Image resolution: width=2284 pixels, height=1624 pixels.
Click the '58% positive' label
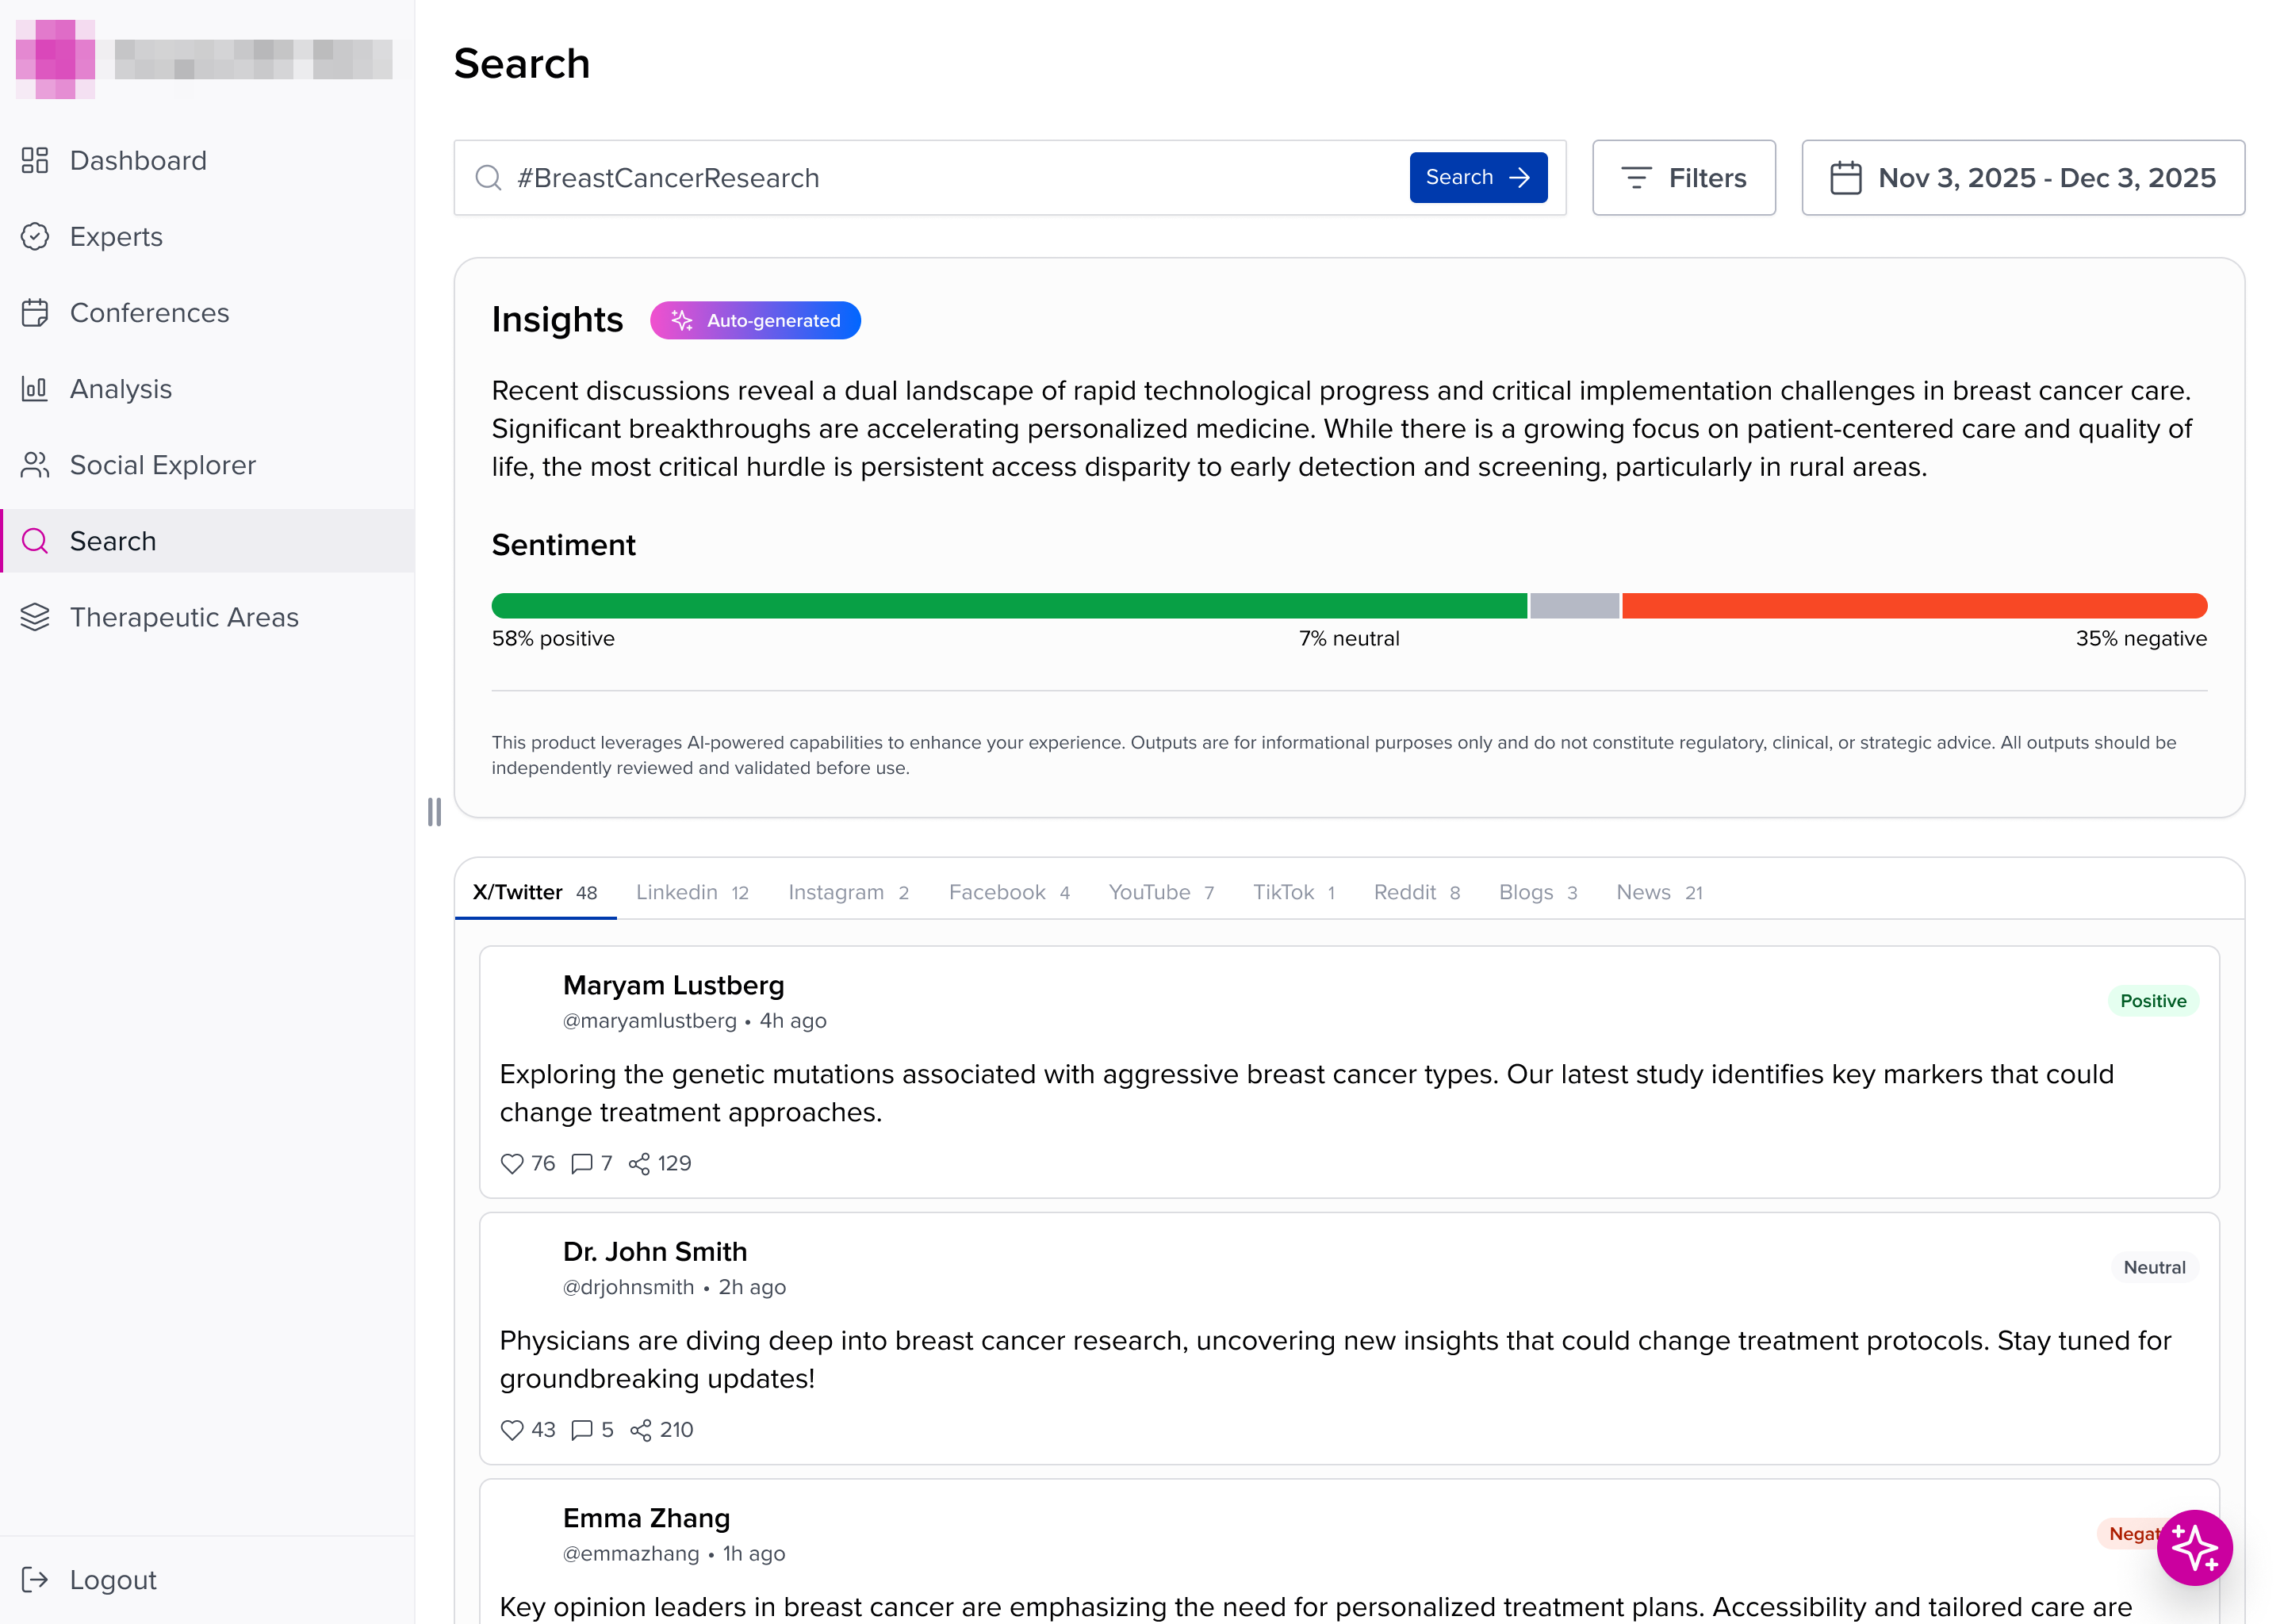click(553, 638)
